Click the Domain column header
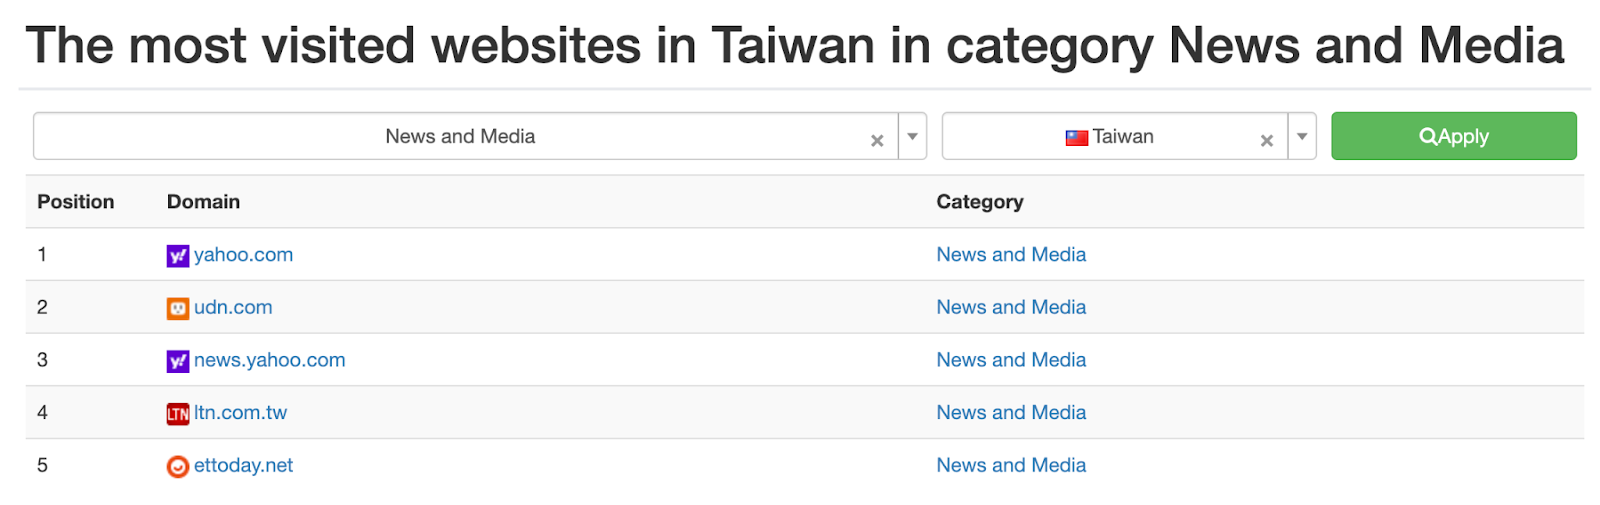The image size is (1600, 505). (x=203, y=202)
